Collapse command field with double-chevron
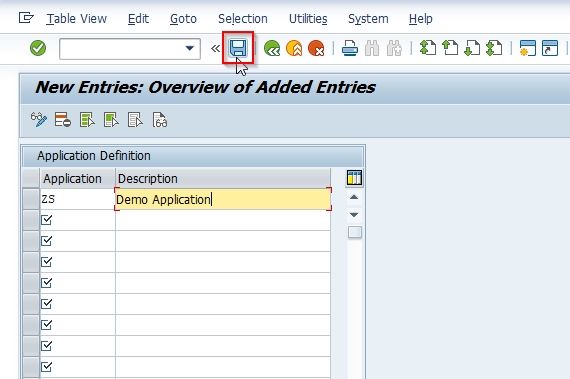Image resolution: width=570 pixels, height=379 pixels. 216,48
